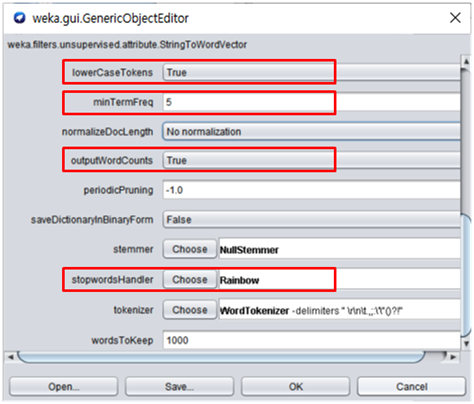
Task: Click the Cancel button
Action: [411, 387]
